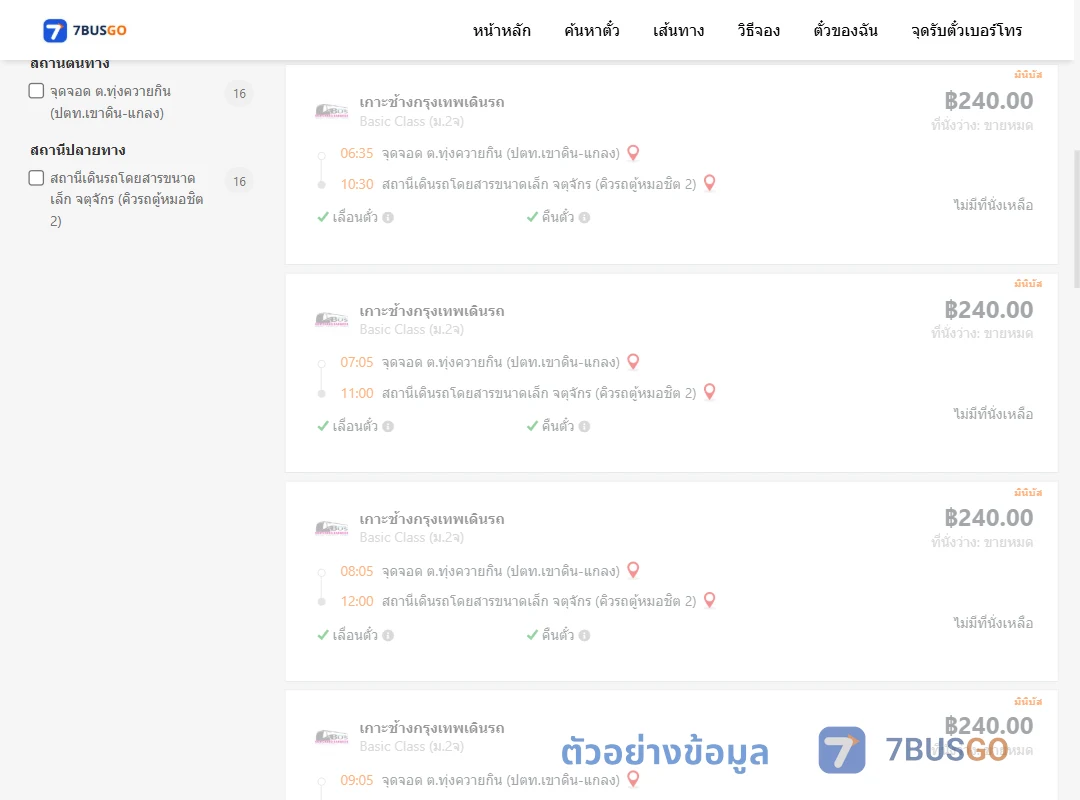Click map pin beside 07:05 departure stop
1080x800 pixels.
click(633, 362)
